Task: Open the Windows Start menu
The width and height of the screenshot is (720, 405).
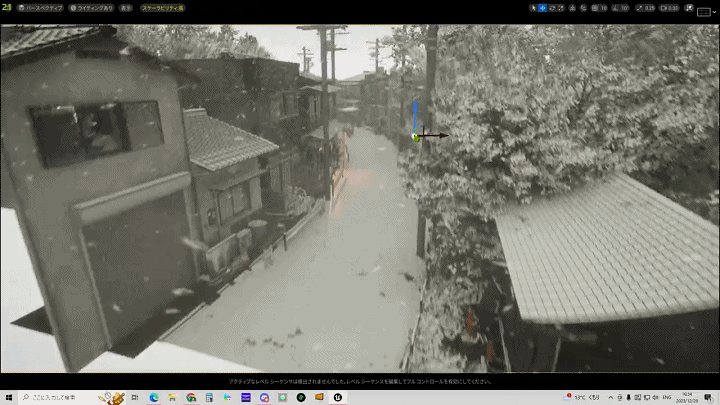Action: pos(9,397)
